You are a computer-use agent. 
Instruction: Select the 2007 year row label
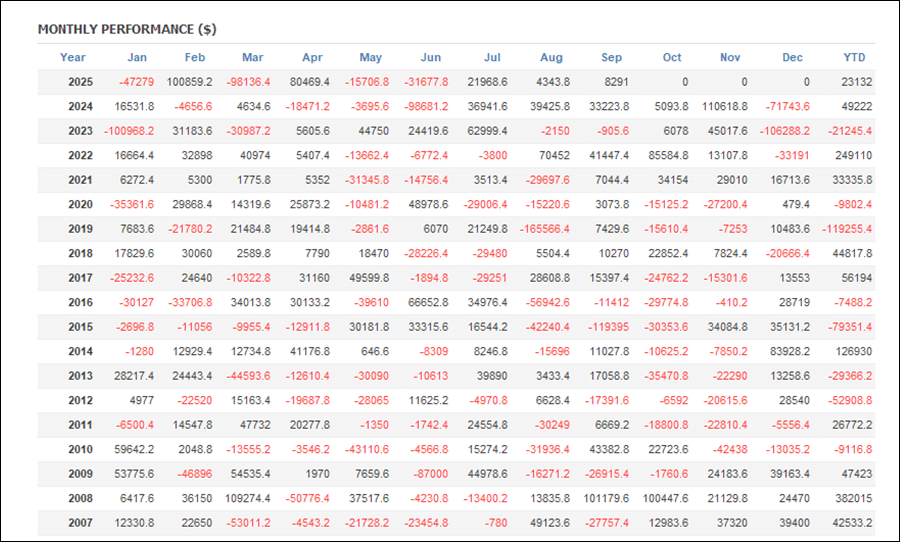82,523
